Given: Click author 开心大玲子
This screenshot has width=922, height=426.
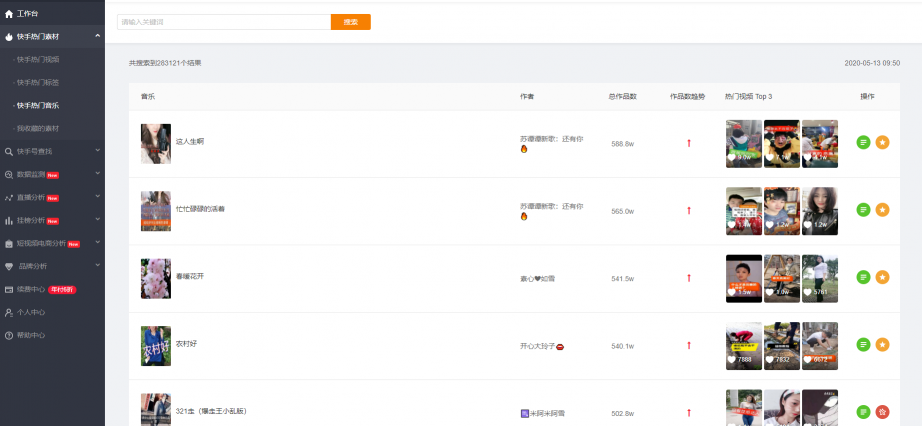Looking at the screenshot, I should pos(542,346).
